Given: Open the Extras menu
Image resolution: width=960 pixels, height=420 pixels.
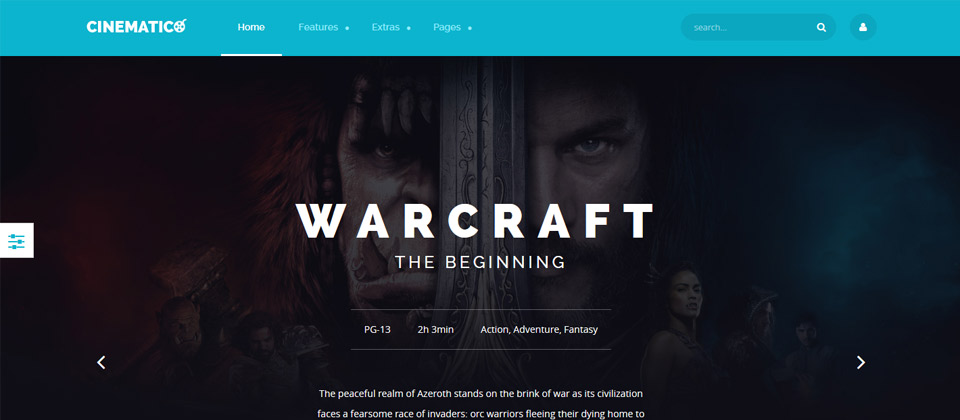Looking at the screenshot, I should click(385, 28).
